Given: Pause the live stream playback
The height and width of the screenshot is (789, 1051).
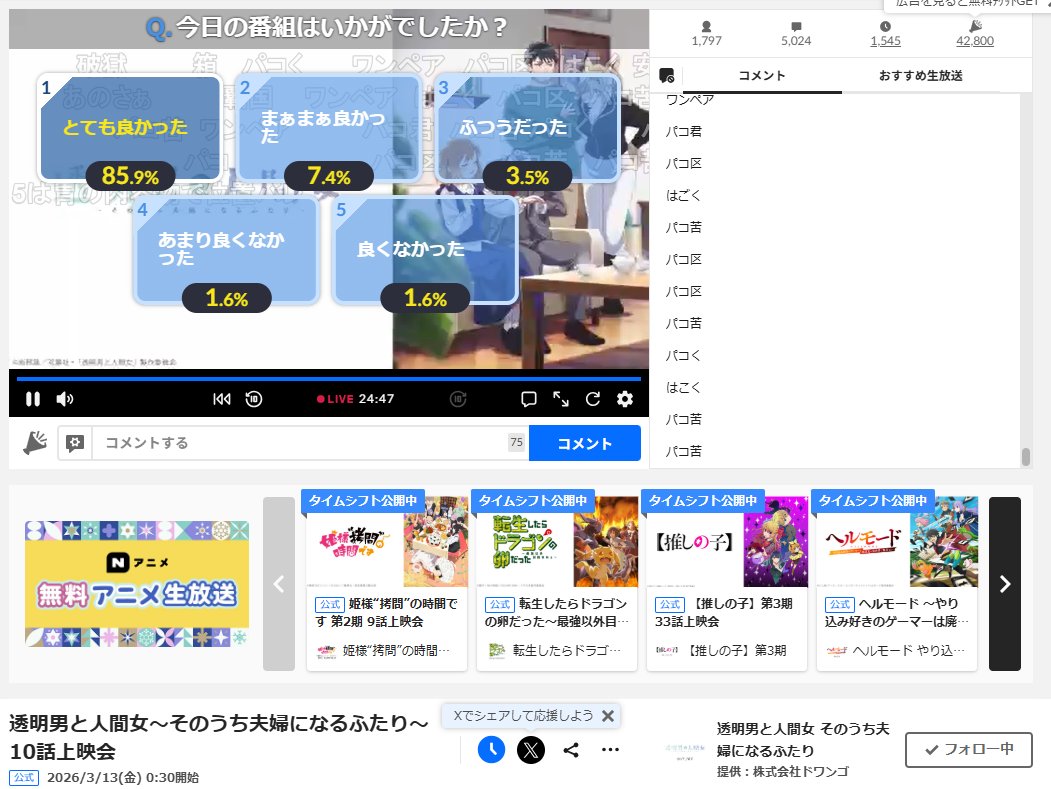Looking at the screenshot, I should click(x=33, y=398).
